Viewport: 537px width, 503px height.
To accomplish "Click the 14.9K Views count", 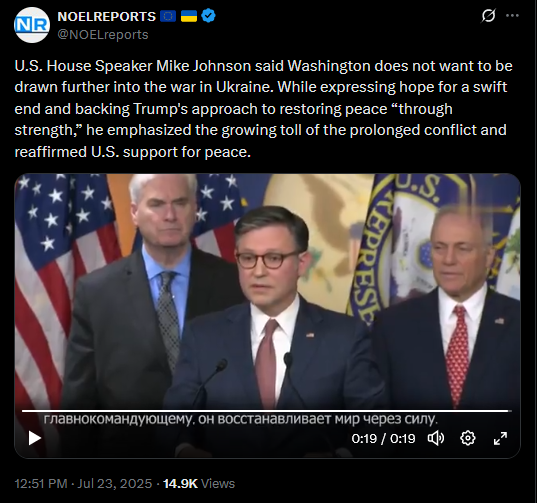I will point(199,483).
